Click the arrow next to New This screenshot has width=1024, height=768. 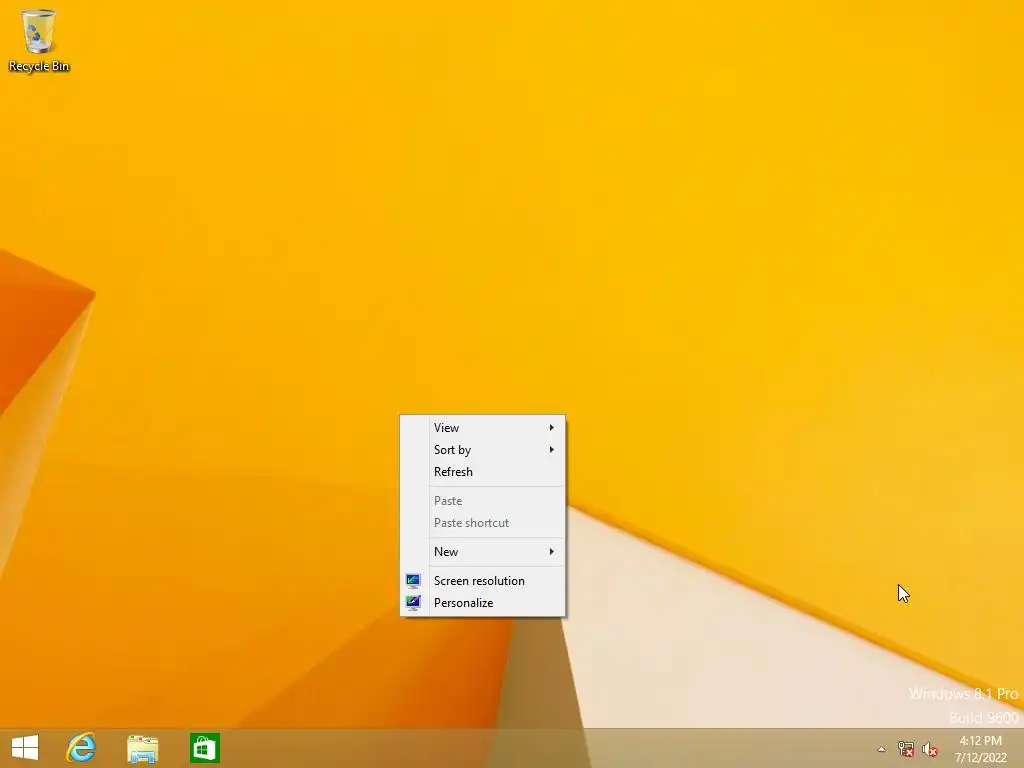coord(552,552)
